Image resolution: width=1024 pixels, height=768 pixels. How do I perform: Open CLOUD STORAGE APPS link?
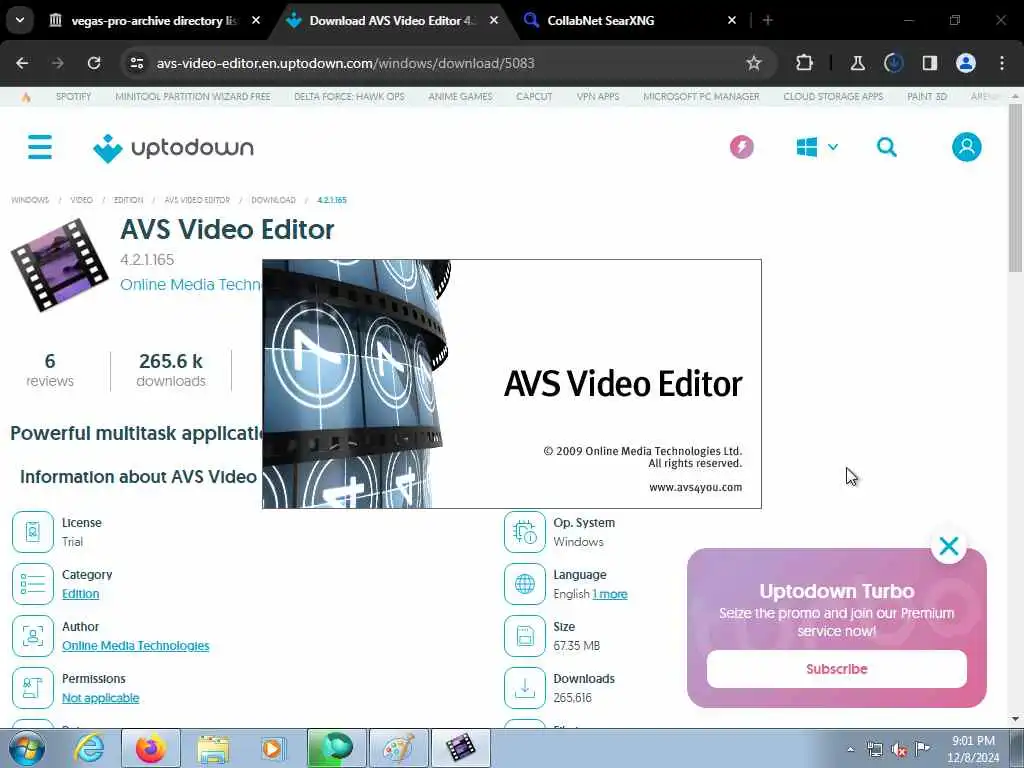pyautogui.click(x=833, y=97)
